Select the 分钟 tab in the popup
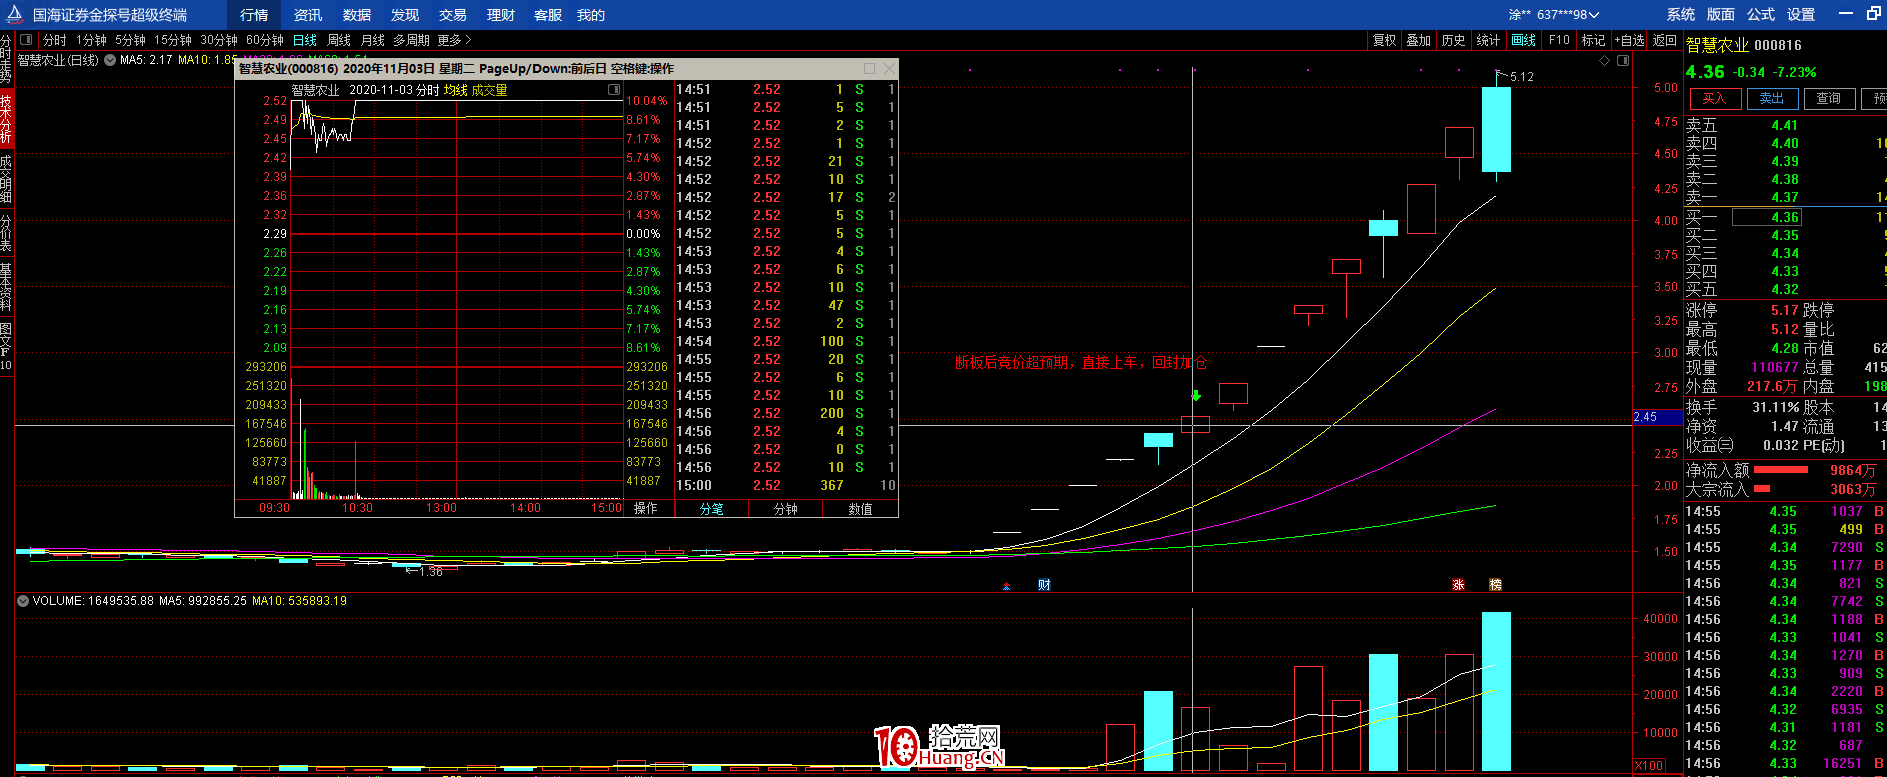 [786, 509]
